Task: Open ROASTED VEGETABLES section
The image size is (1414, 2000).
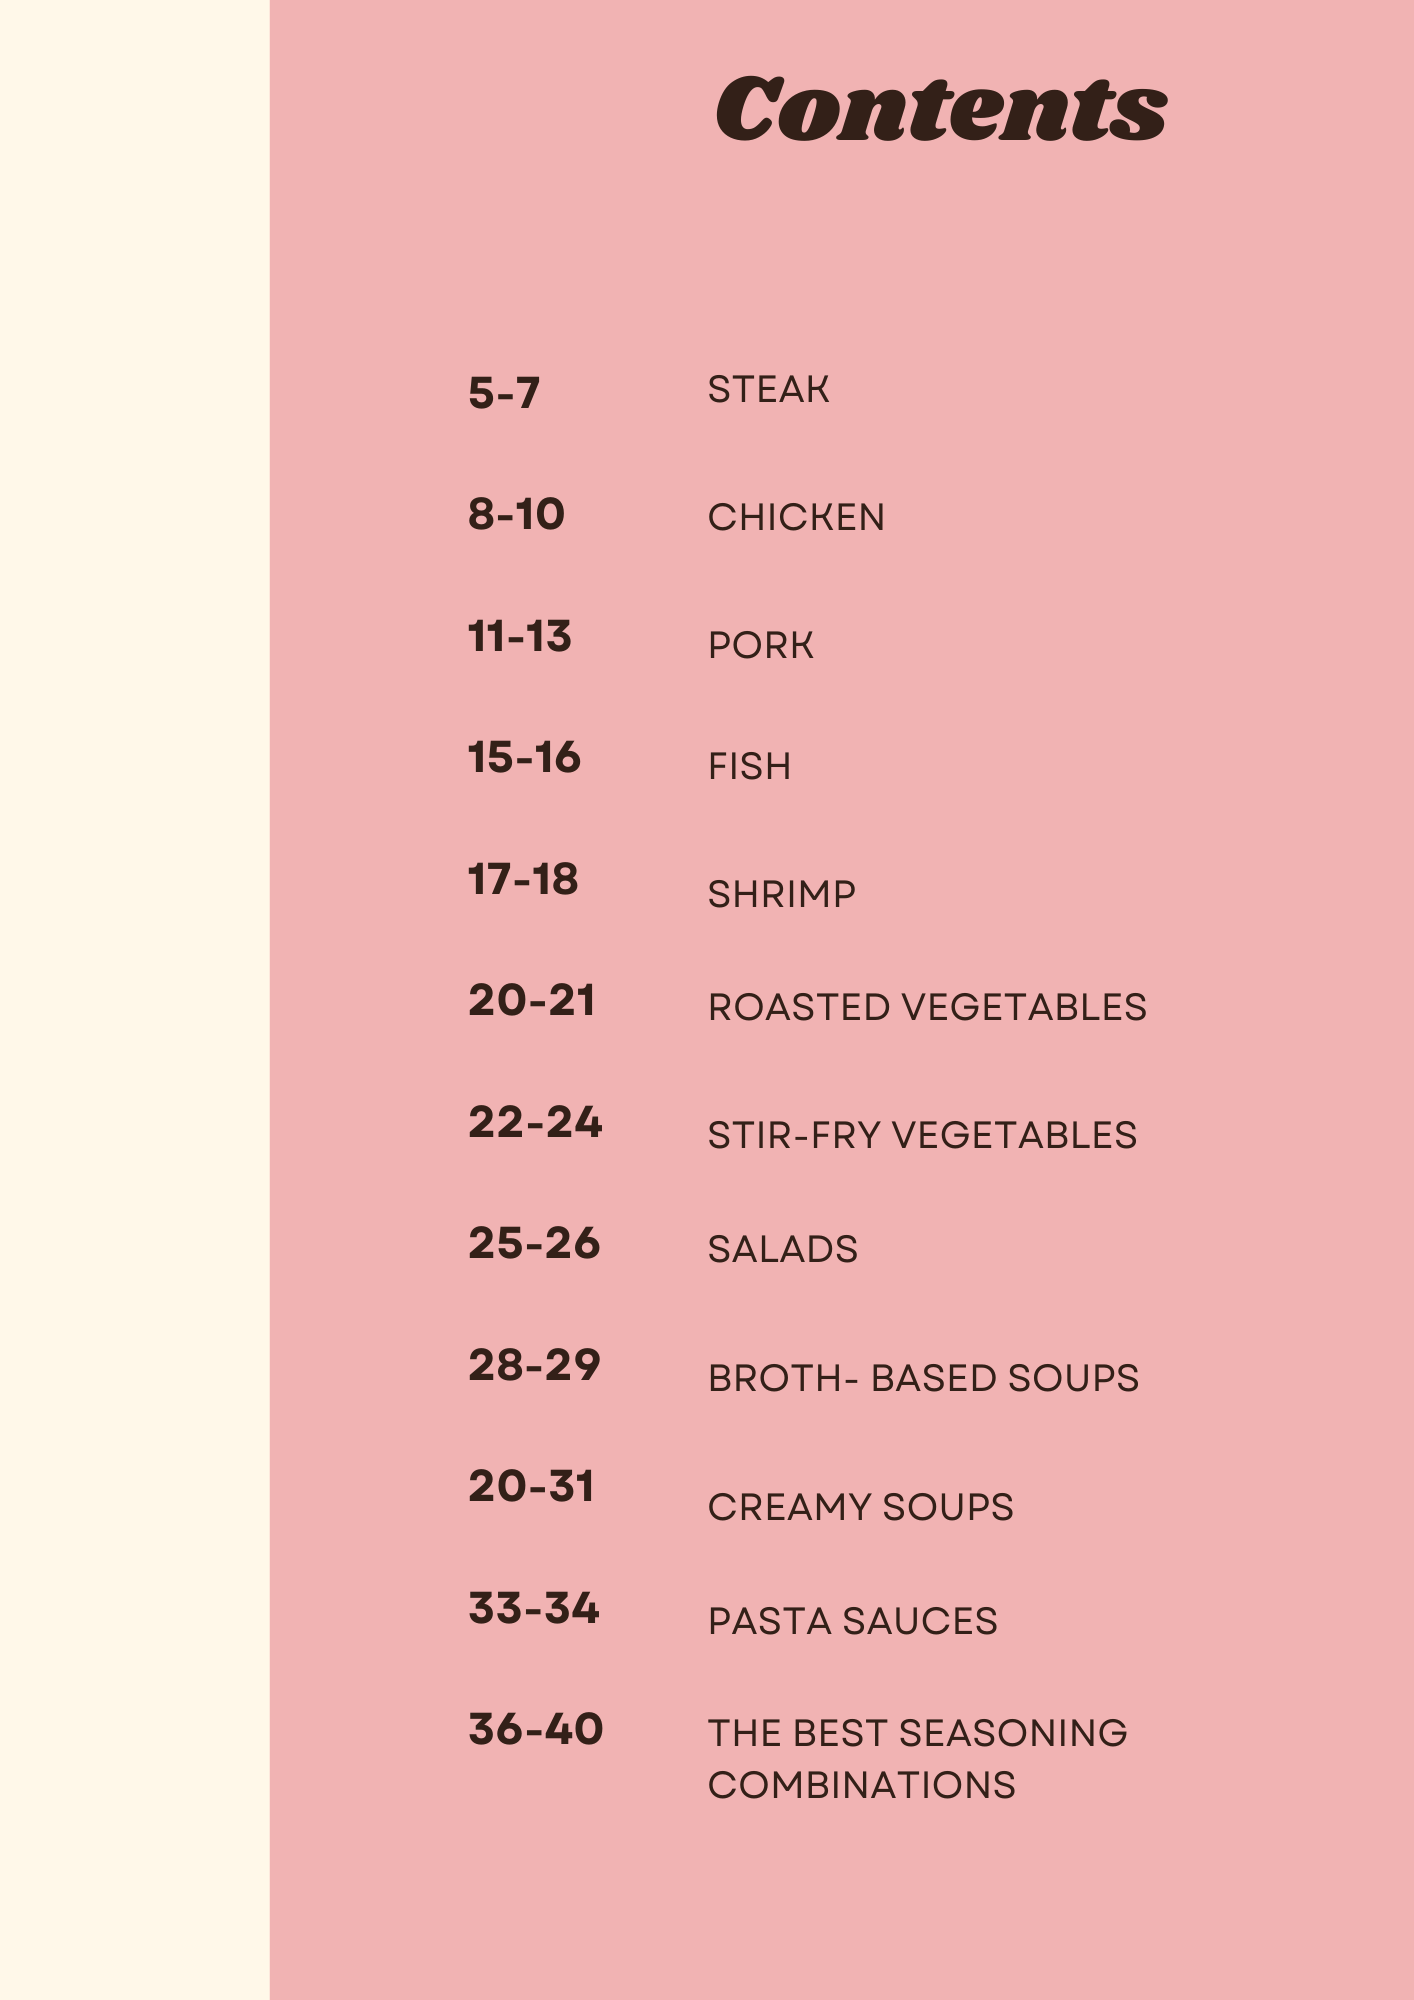Action: [927, 1007]
